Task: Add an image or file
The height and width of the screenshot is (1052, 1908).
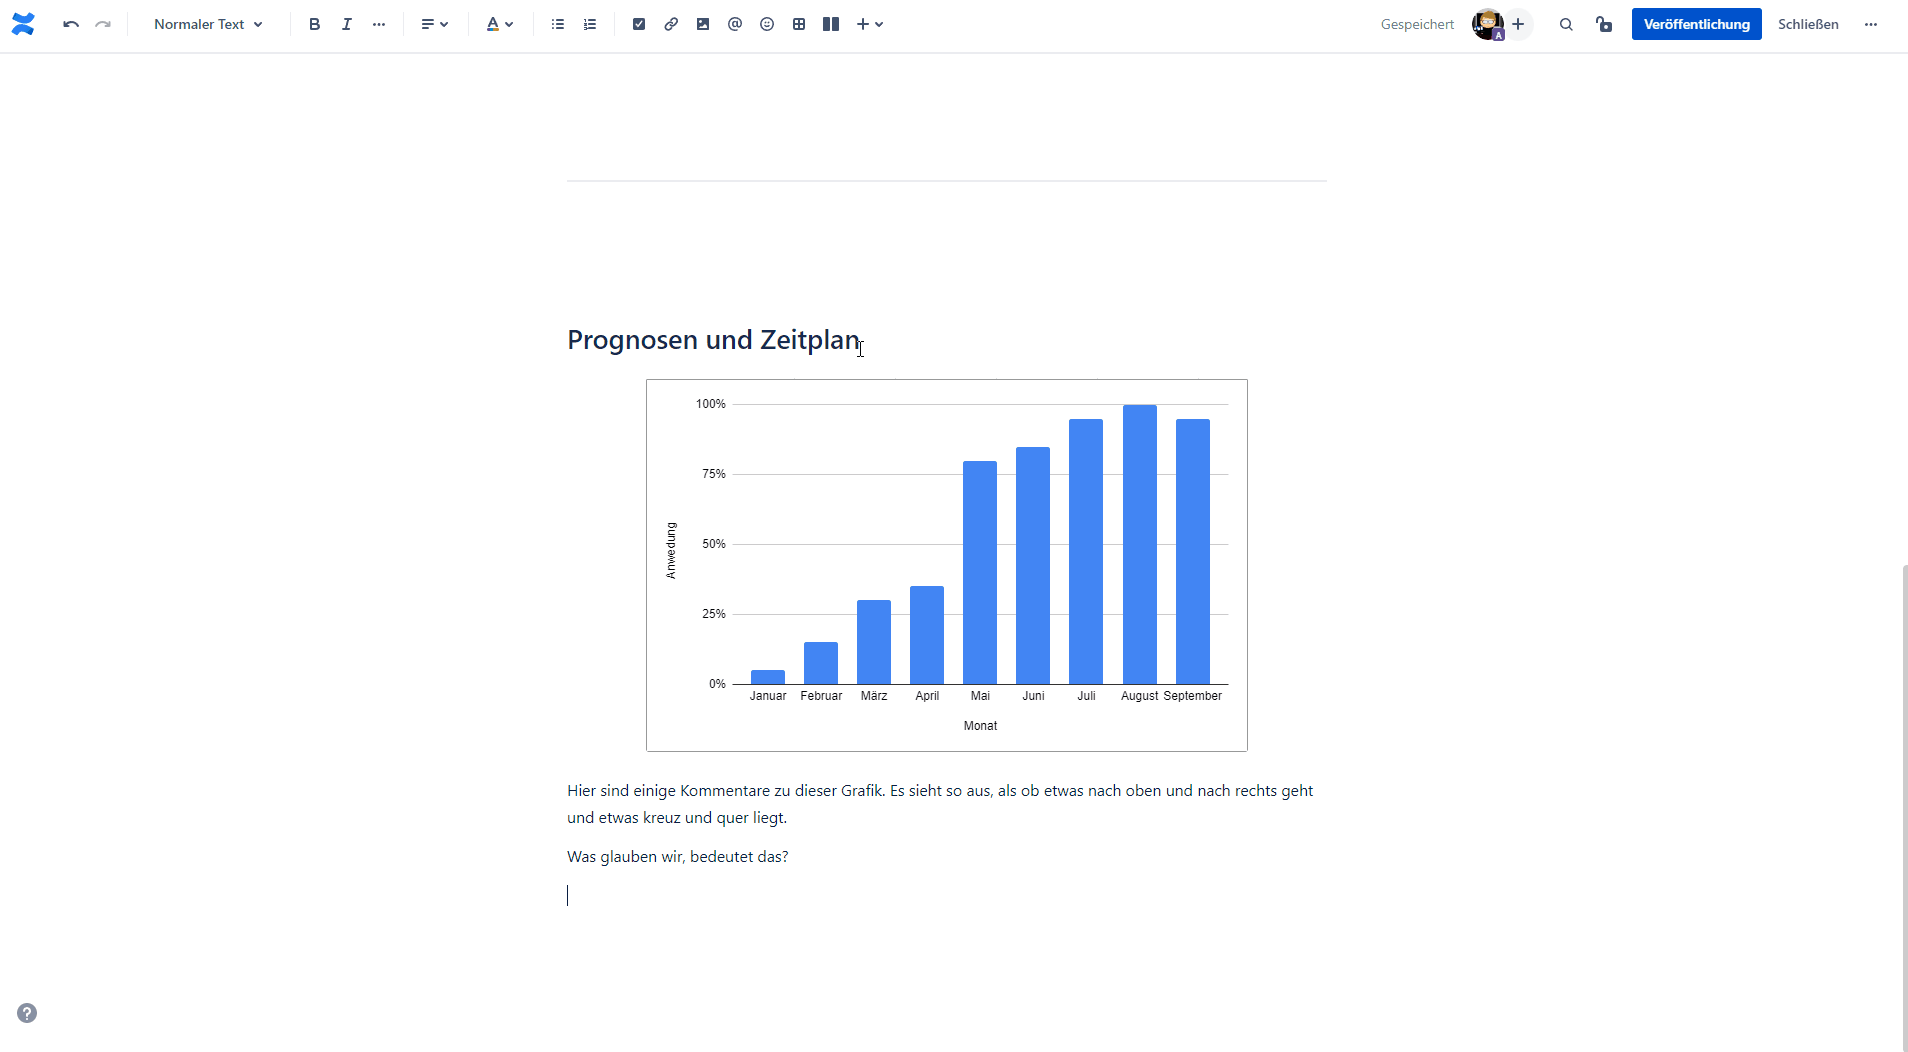Action: [703, 24]
